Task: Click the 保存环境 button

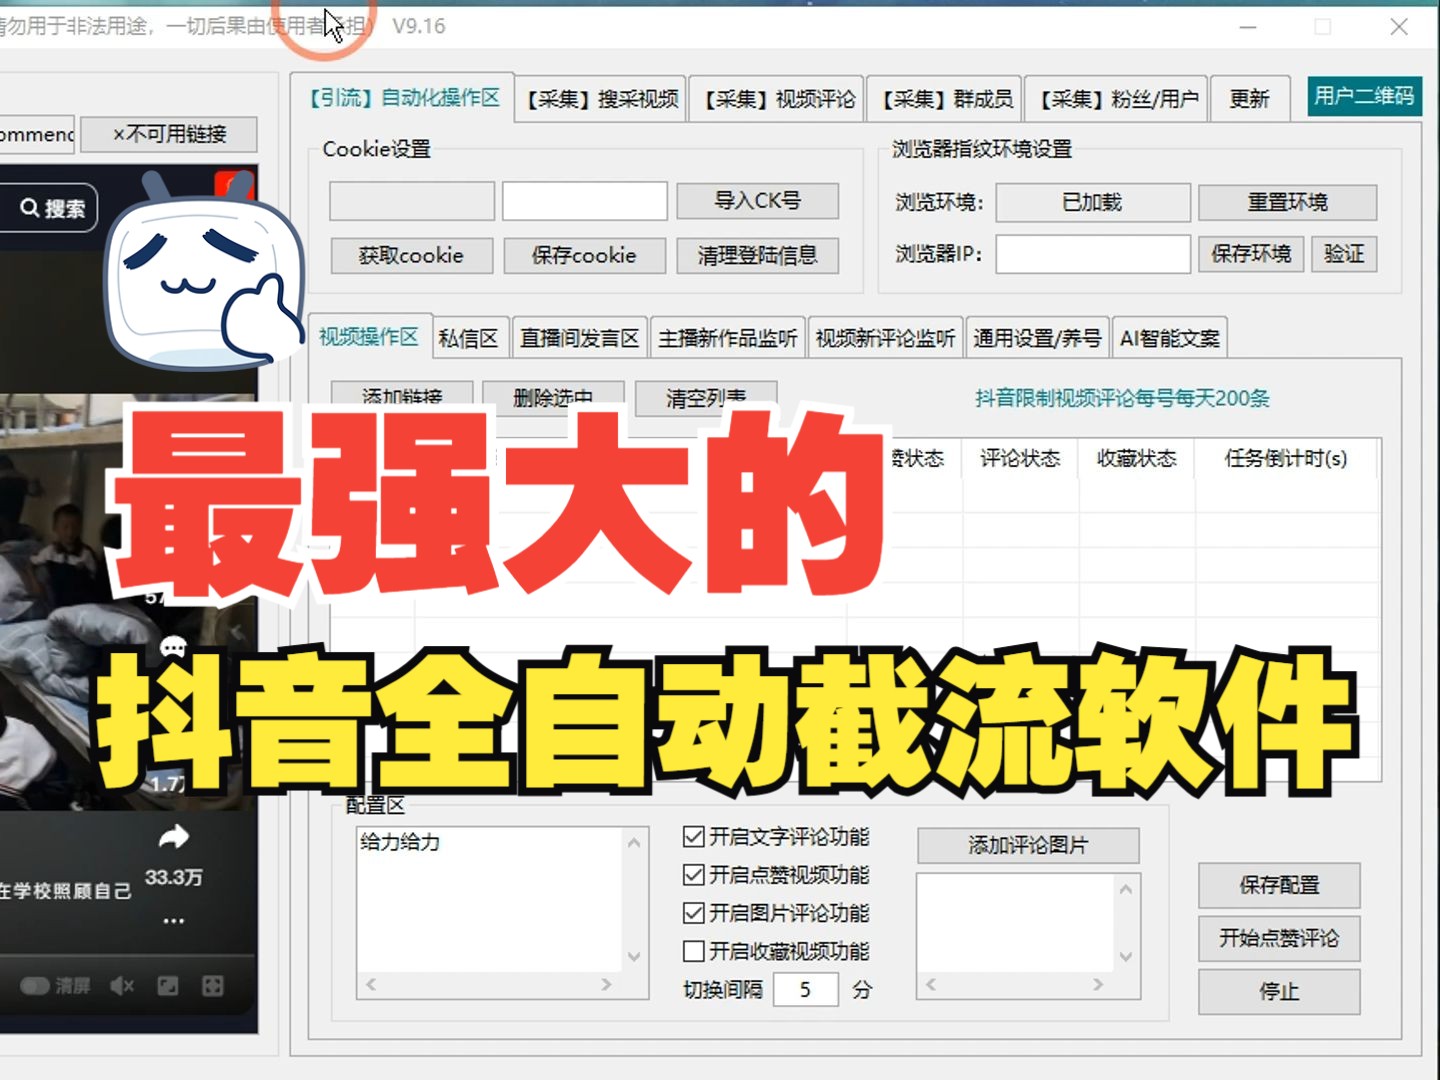Action: click(x=1251, y=254)
